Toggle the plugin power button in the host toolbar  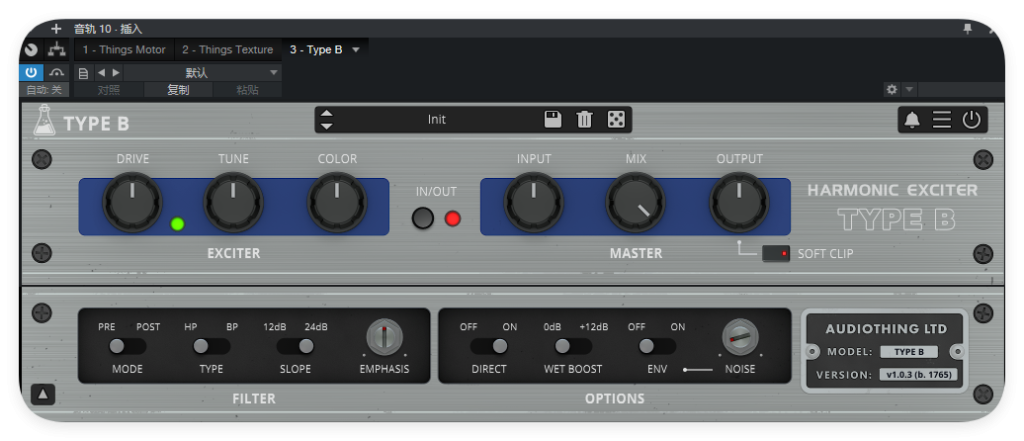pyautogui.click(x=31, y=73)
